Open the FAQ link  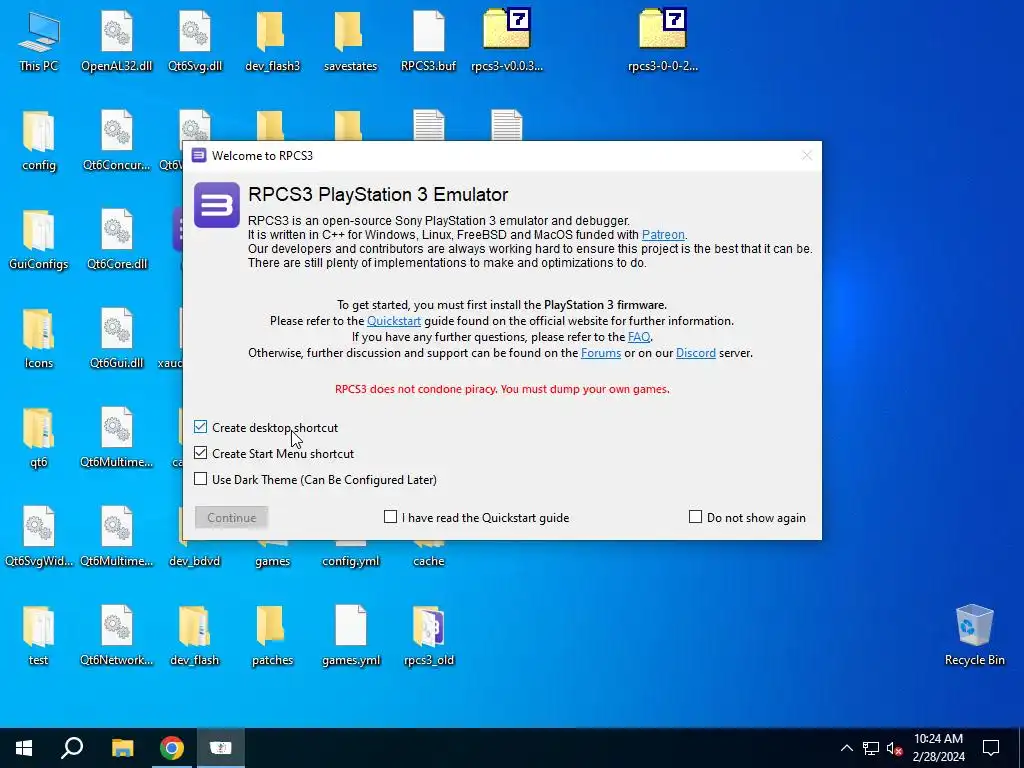pyautogui.click(x=639, y=337)
